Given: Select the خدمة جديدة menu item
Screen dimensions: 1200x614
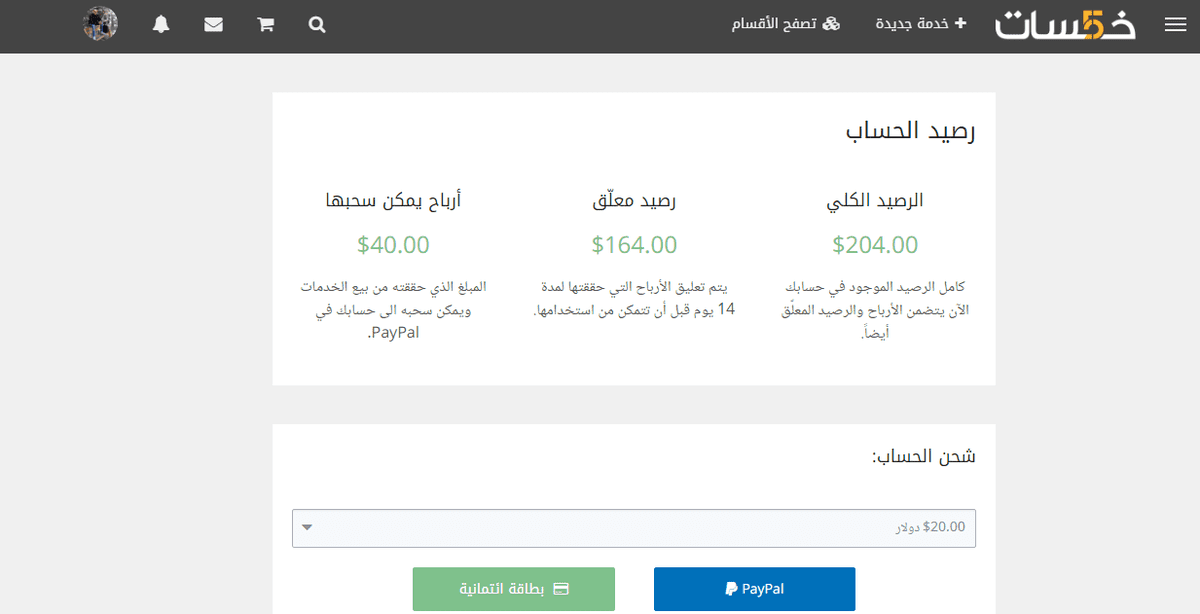Looking at the screenshot, I should tap(911, 24).
